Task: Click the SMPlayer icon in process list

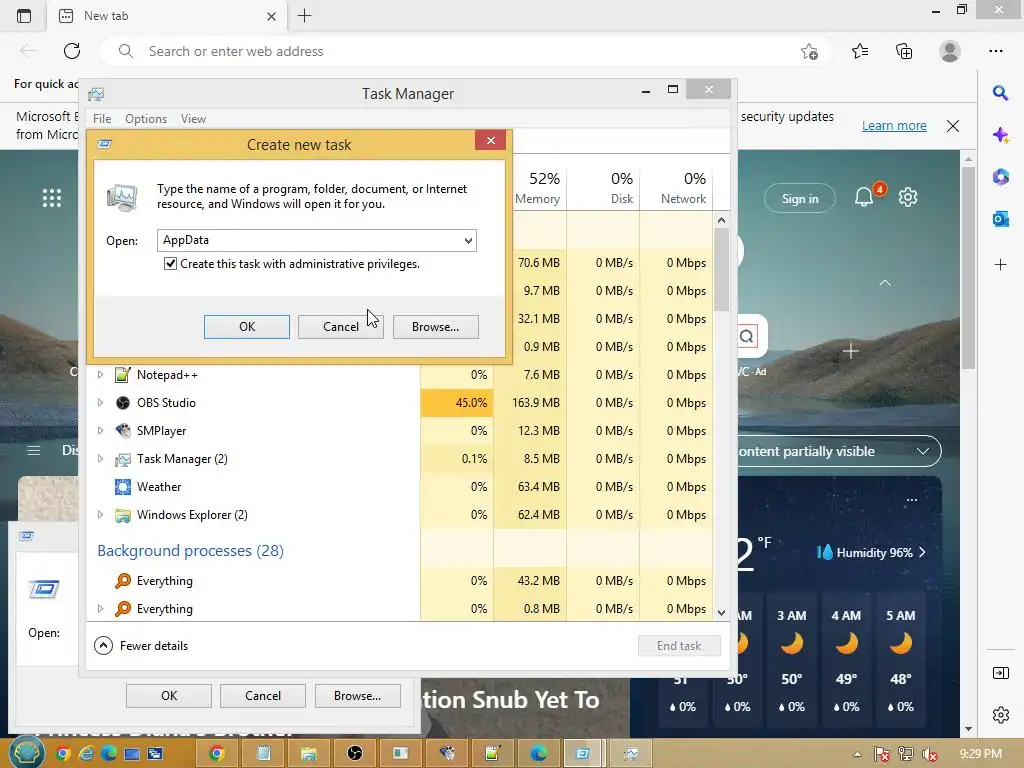Action: click(122, 431)
